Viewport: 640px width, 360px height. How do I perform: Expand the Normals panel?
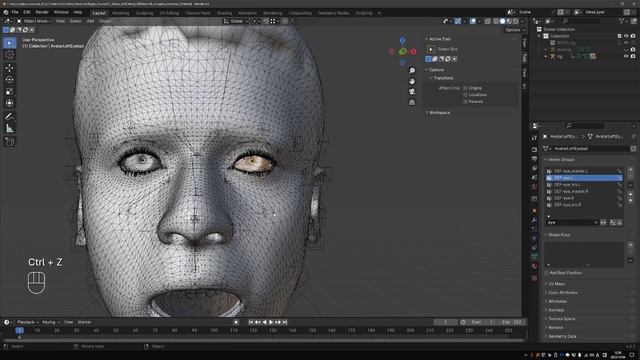tap(555, 310)
